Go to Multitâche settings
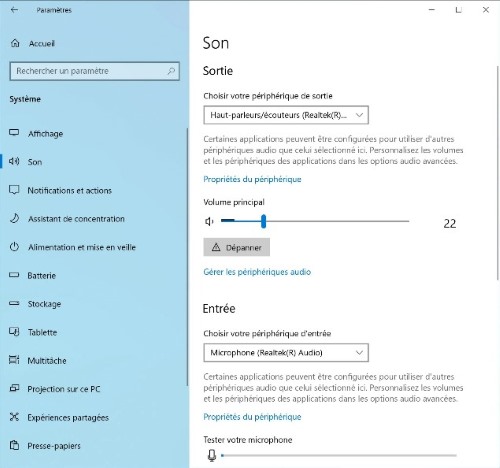Screen dimensions: 500x468 click(47, 361)
